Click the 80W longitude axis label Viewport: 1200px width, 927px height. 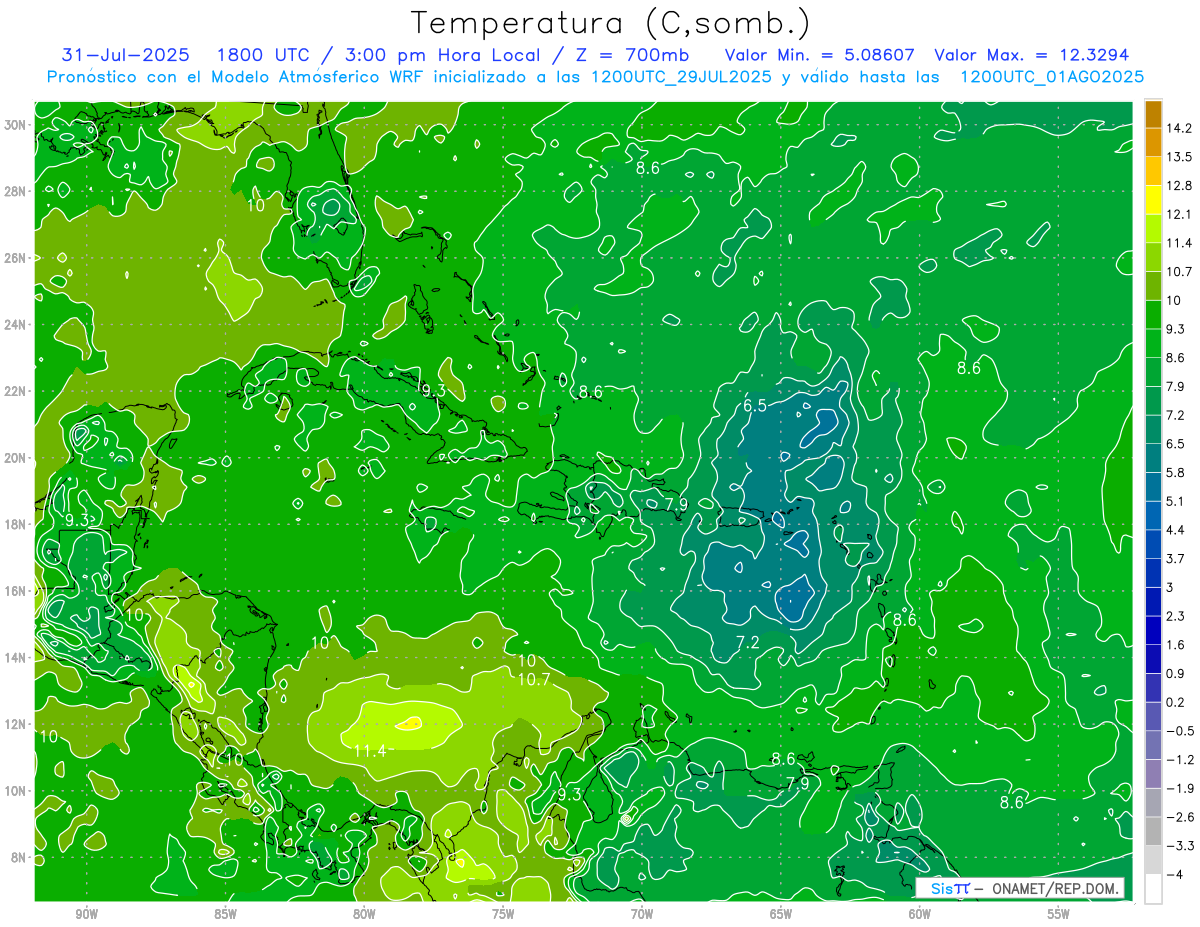(364, 914)
